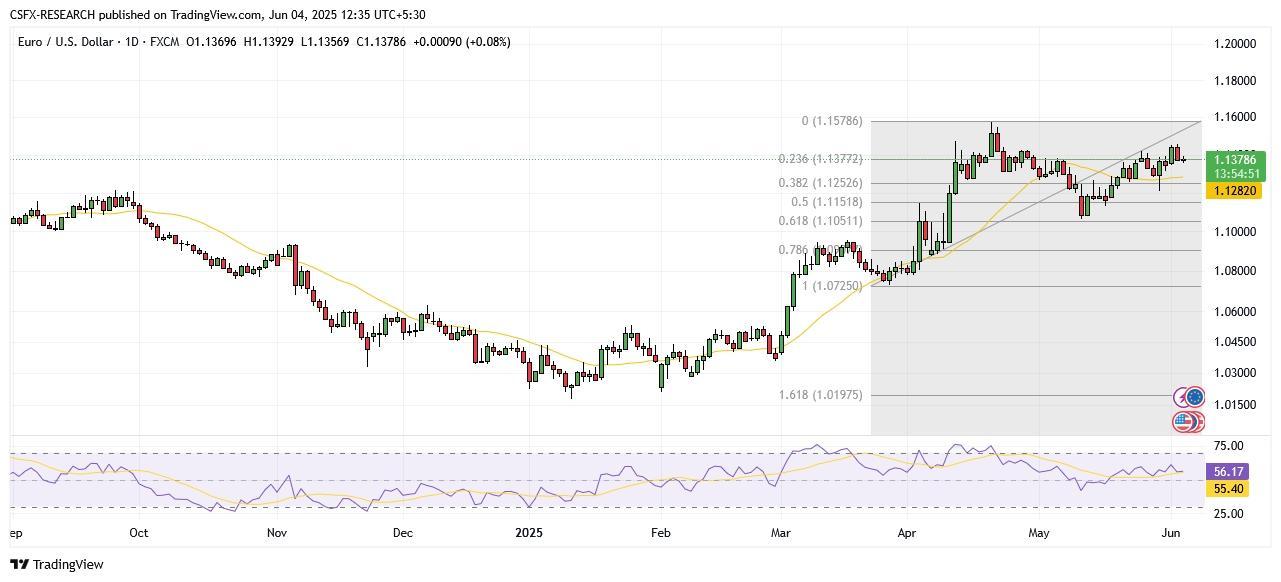Click the yellow moving average label 1.12820
The width and height of the screenshot is (1281, 582).
pos(1236,191)
